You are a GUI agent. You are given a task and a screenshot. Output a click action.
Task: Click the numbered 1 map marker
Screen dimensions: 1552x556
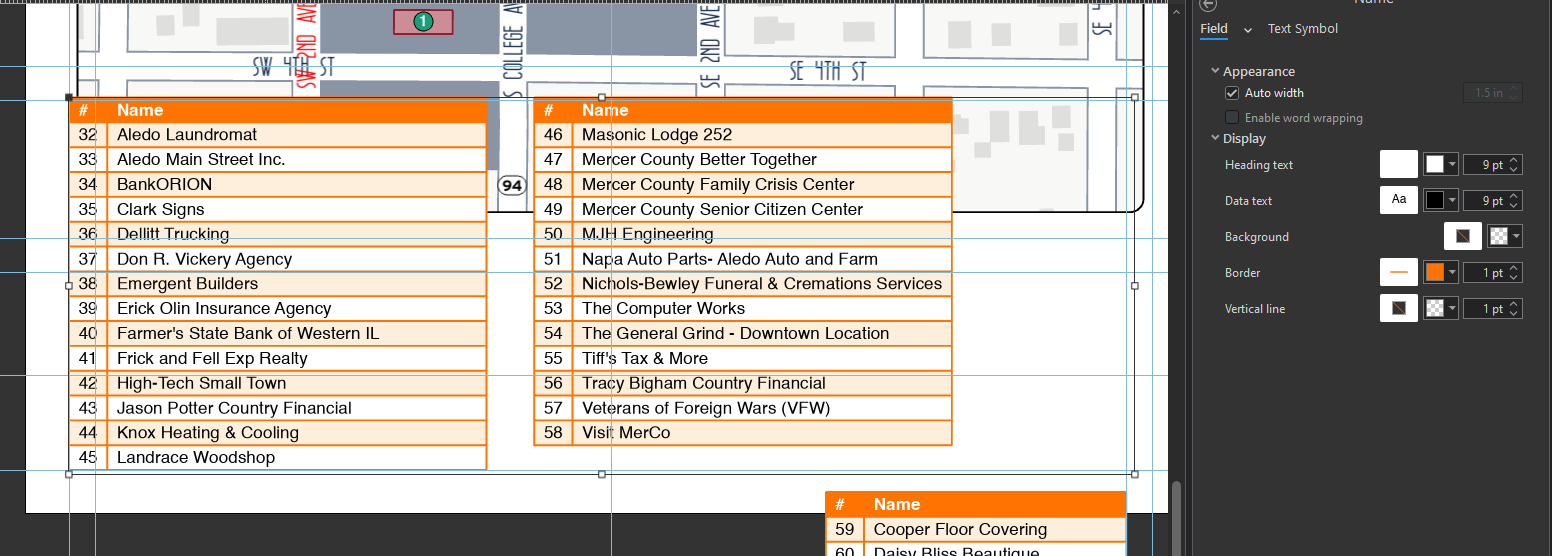(x=423, y=21)
